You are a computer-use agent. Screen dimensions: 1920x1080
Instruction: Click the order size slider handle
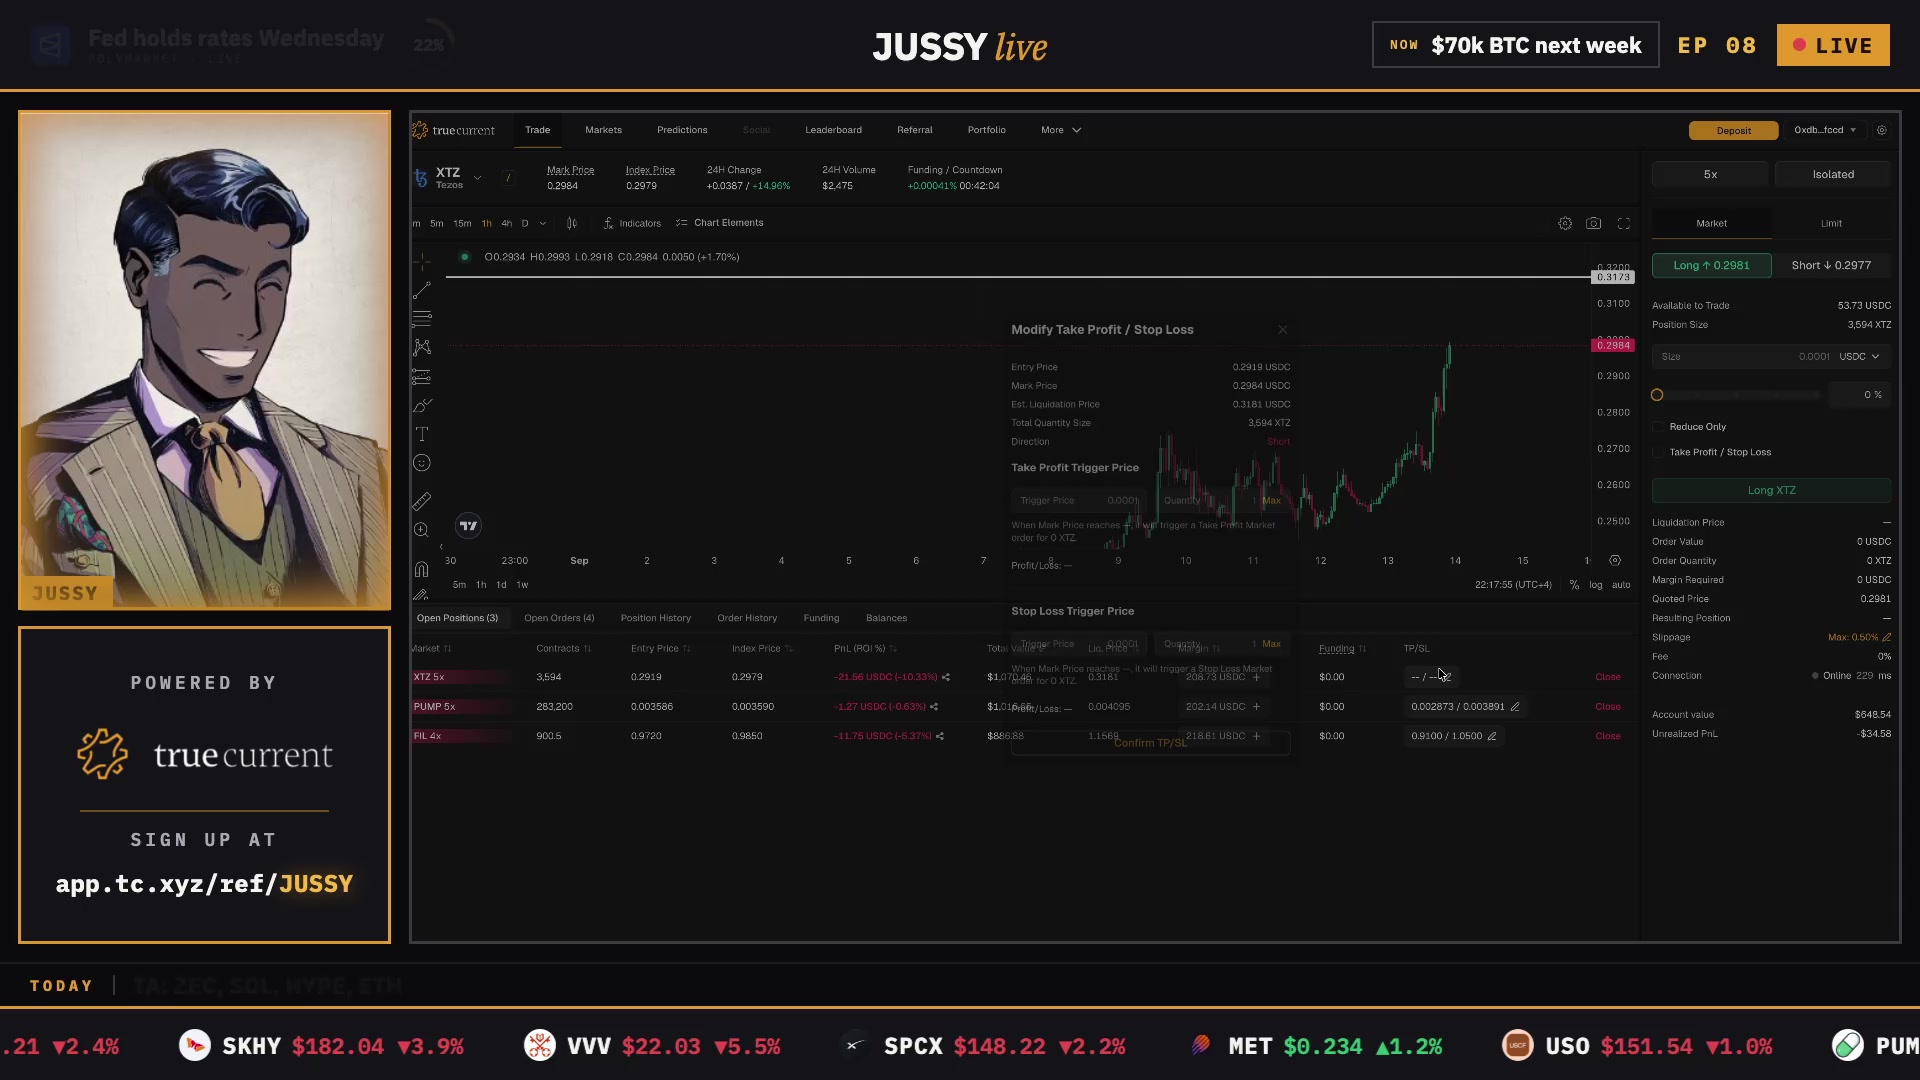click(x=1657, y=395)
